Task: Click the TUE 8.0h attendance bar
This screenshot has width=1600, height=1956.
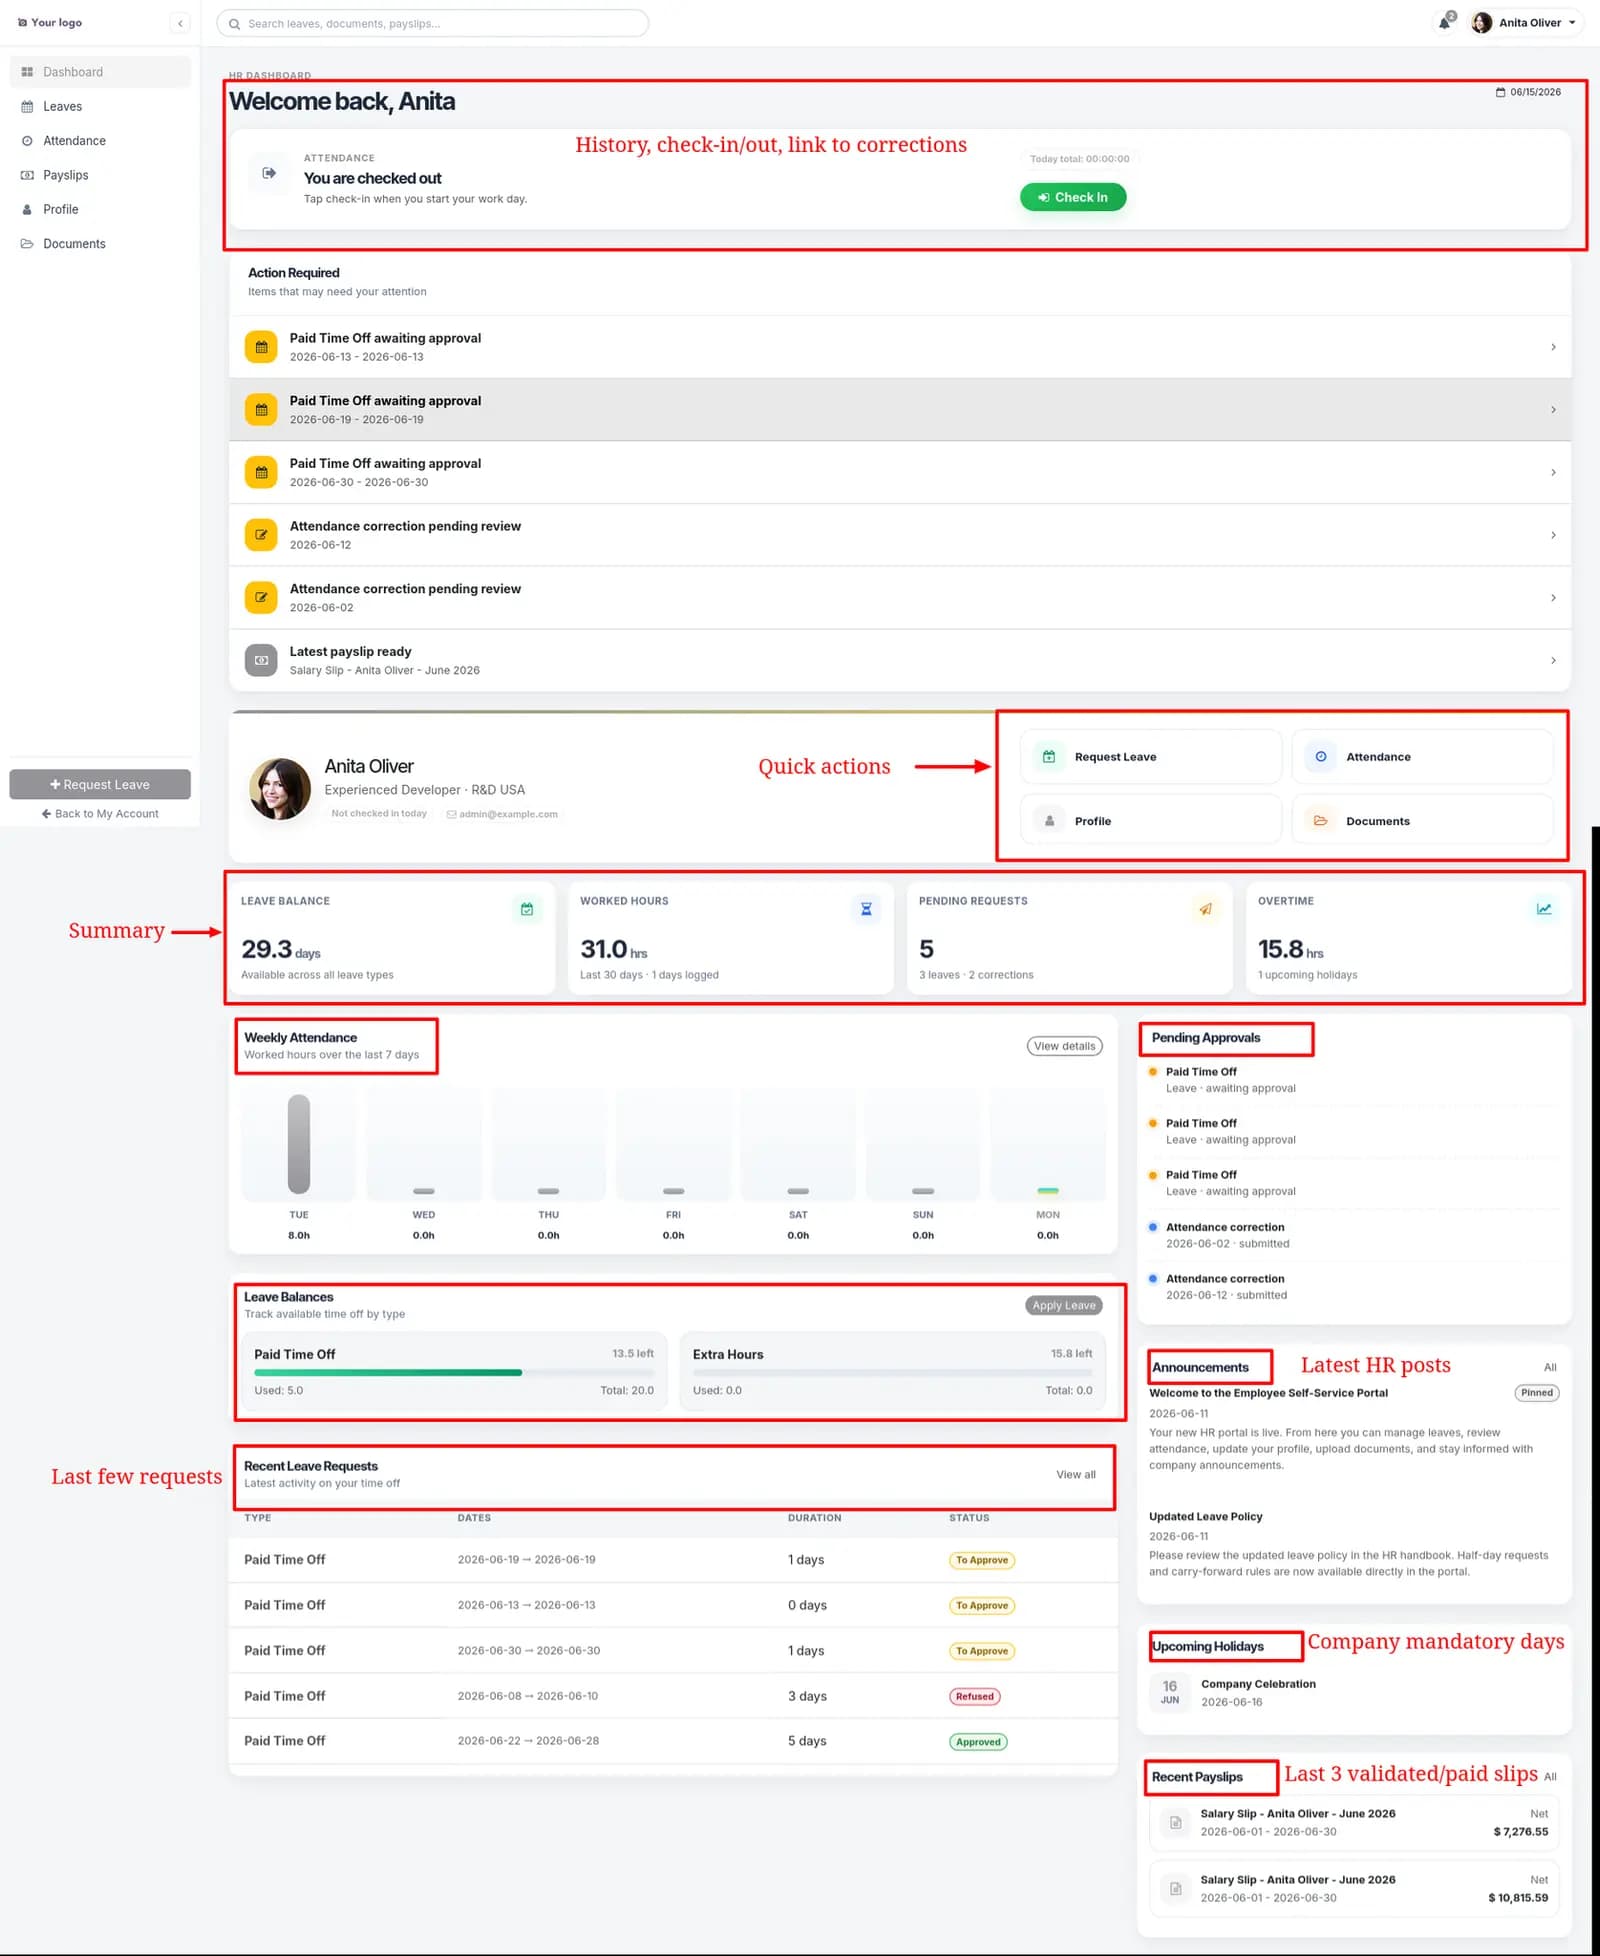Action: tap(299, 1144)
